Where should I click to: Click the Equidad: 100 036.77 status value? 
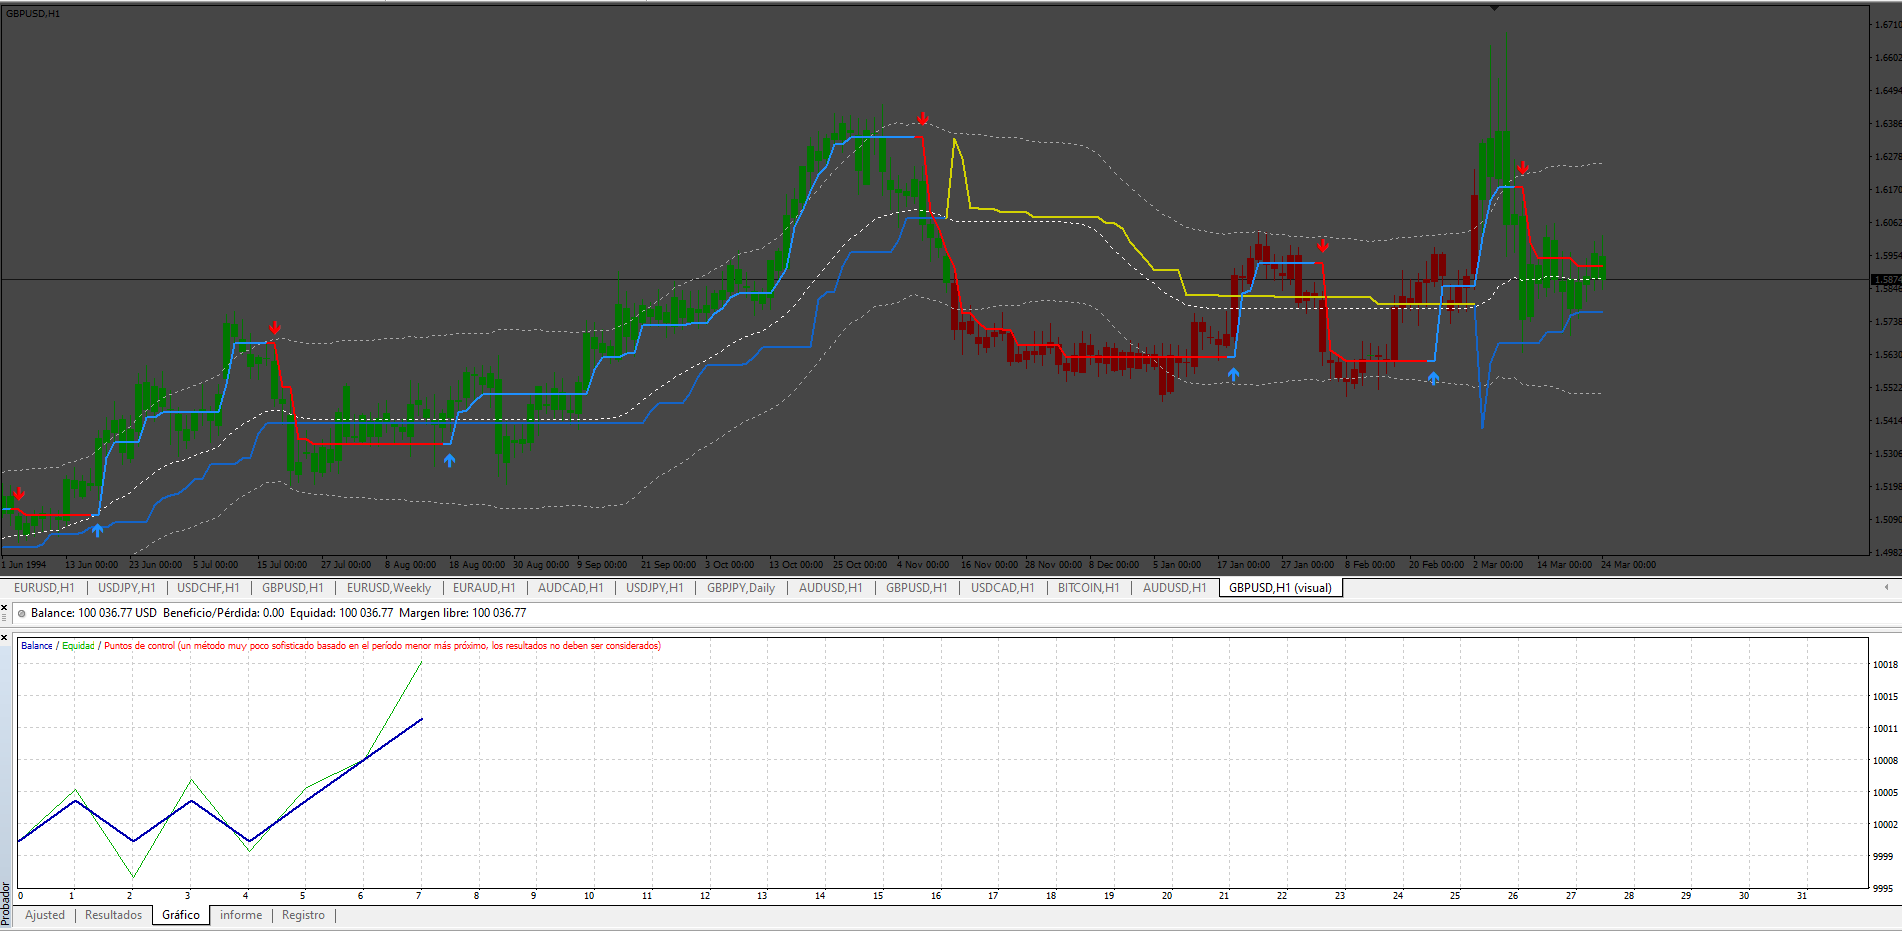342,614
